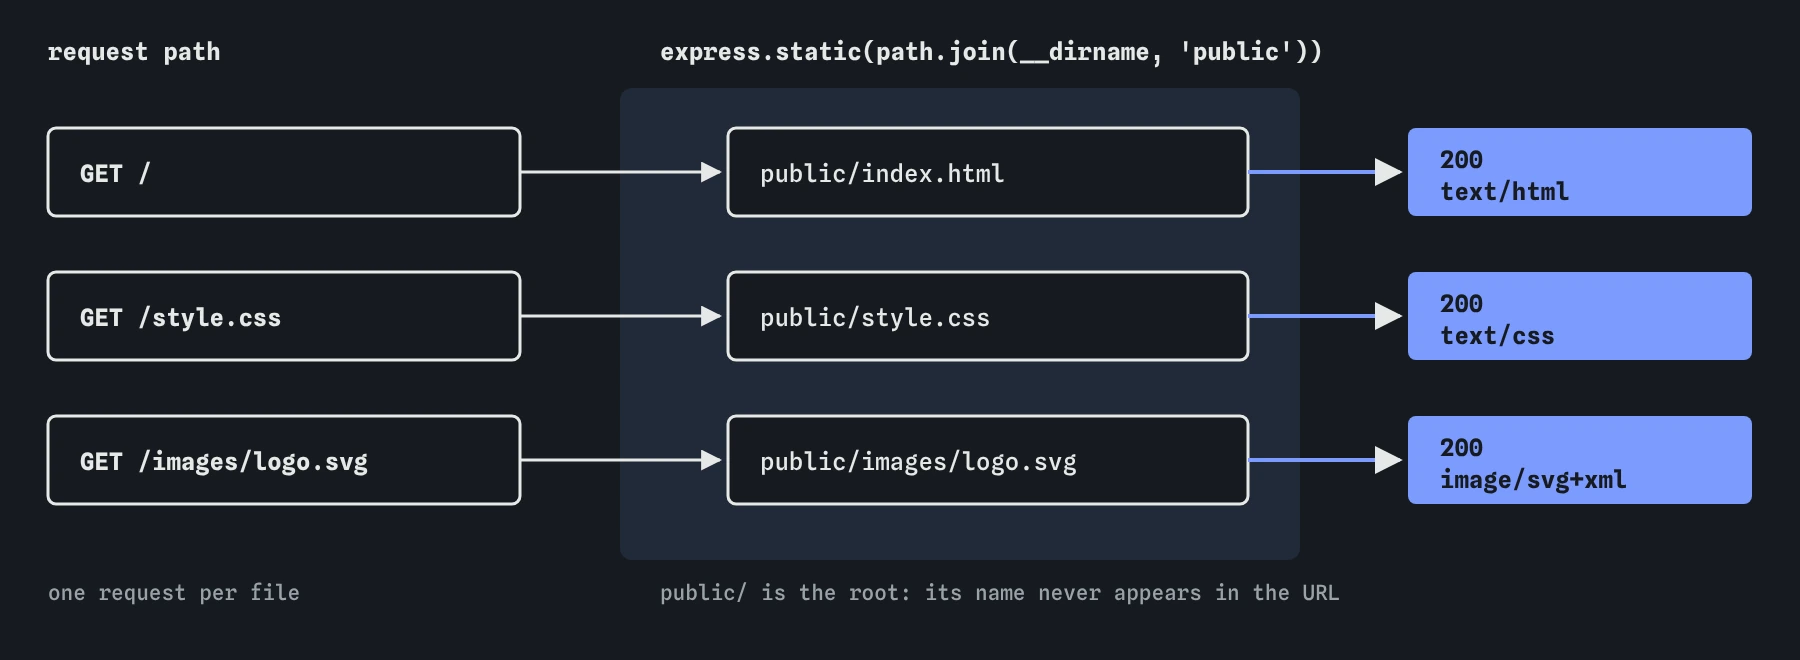Select the '200 text/css' response box

click(x=1580, y=316)
